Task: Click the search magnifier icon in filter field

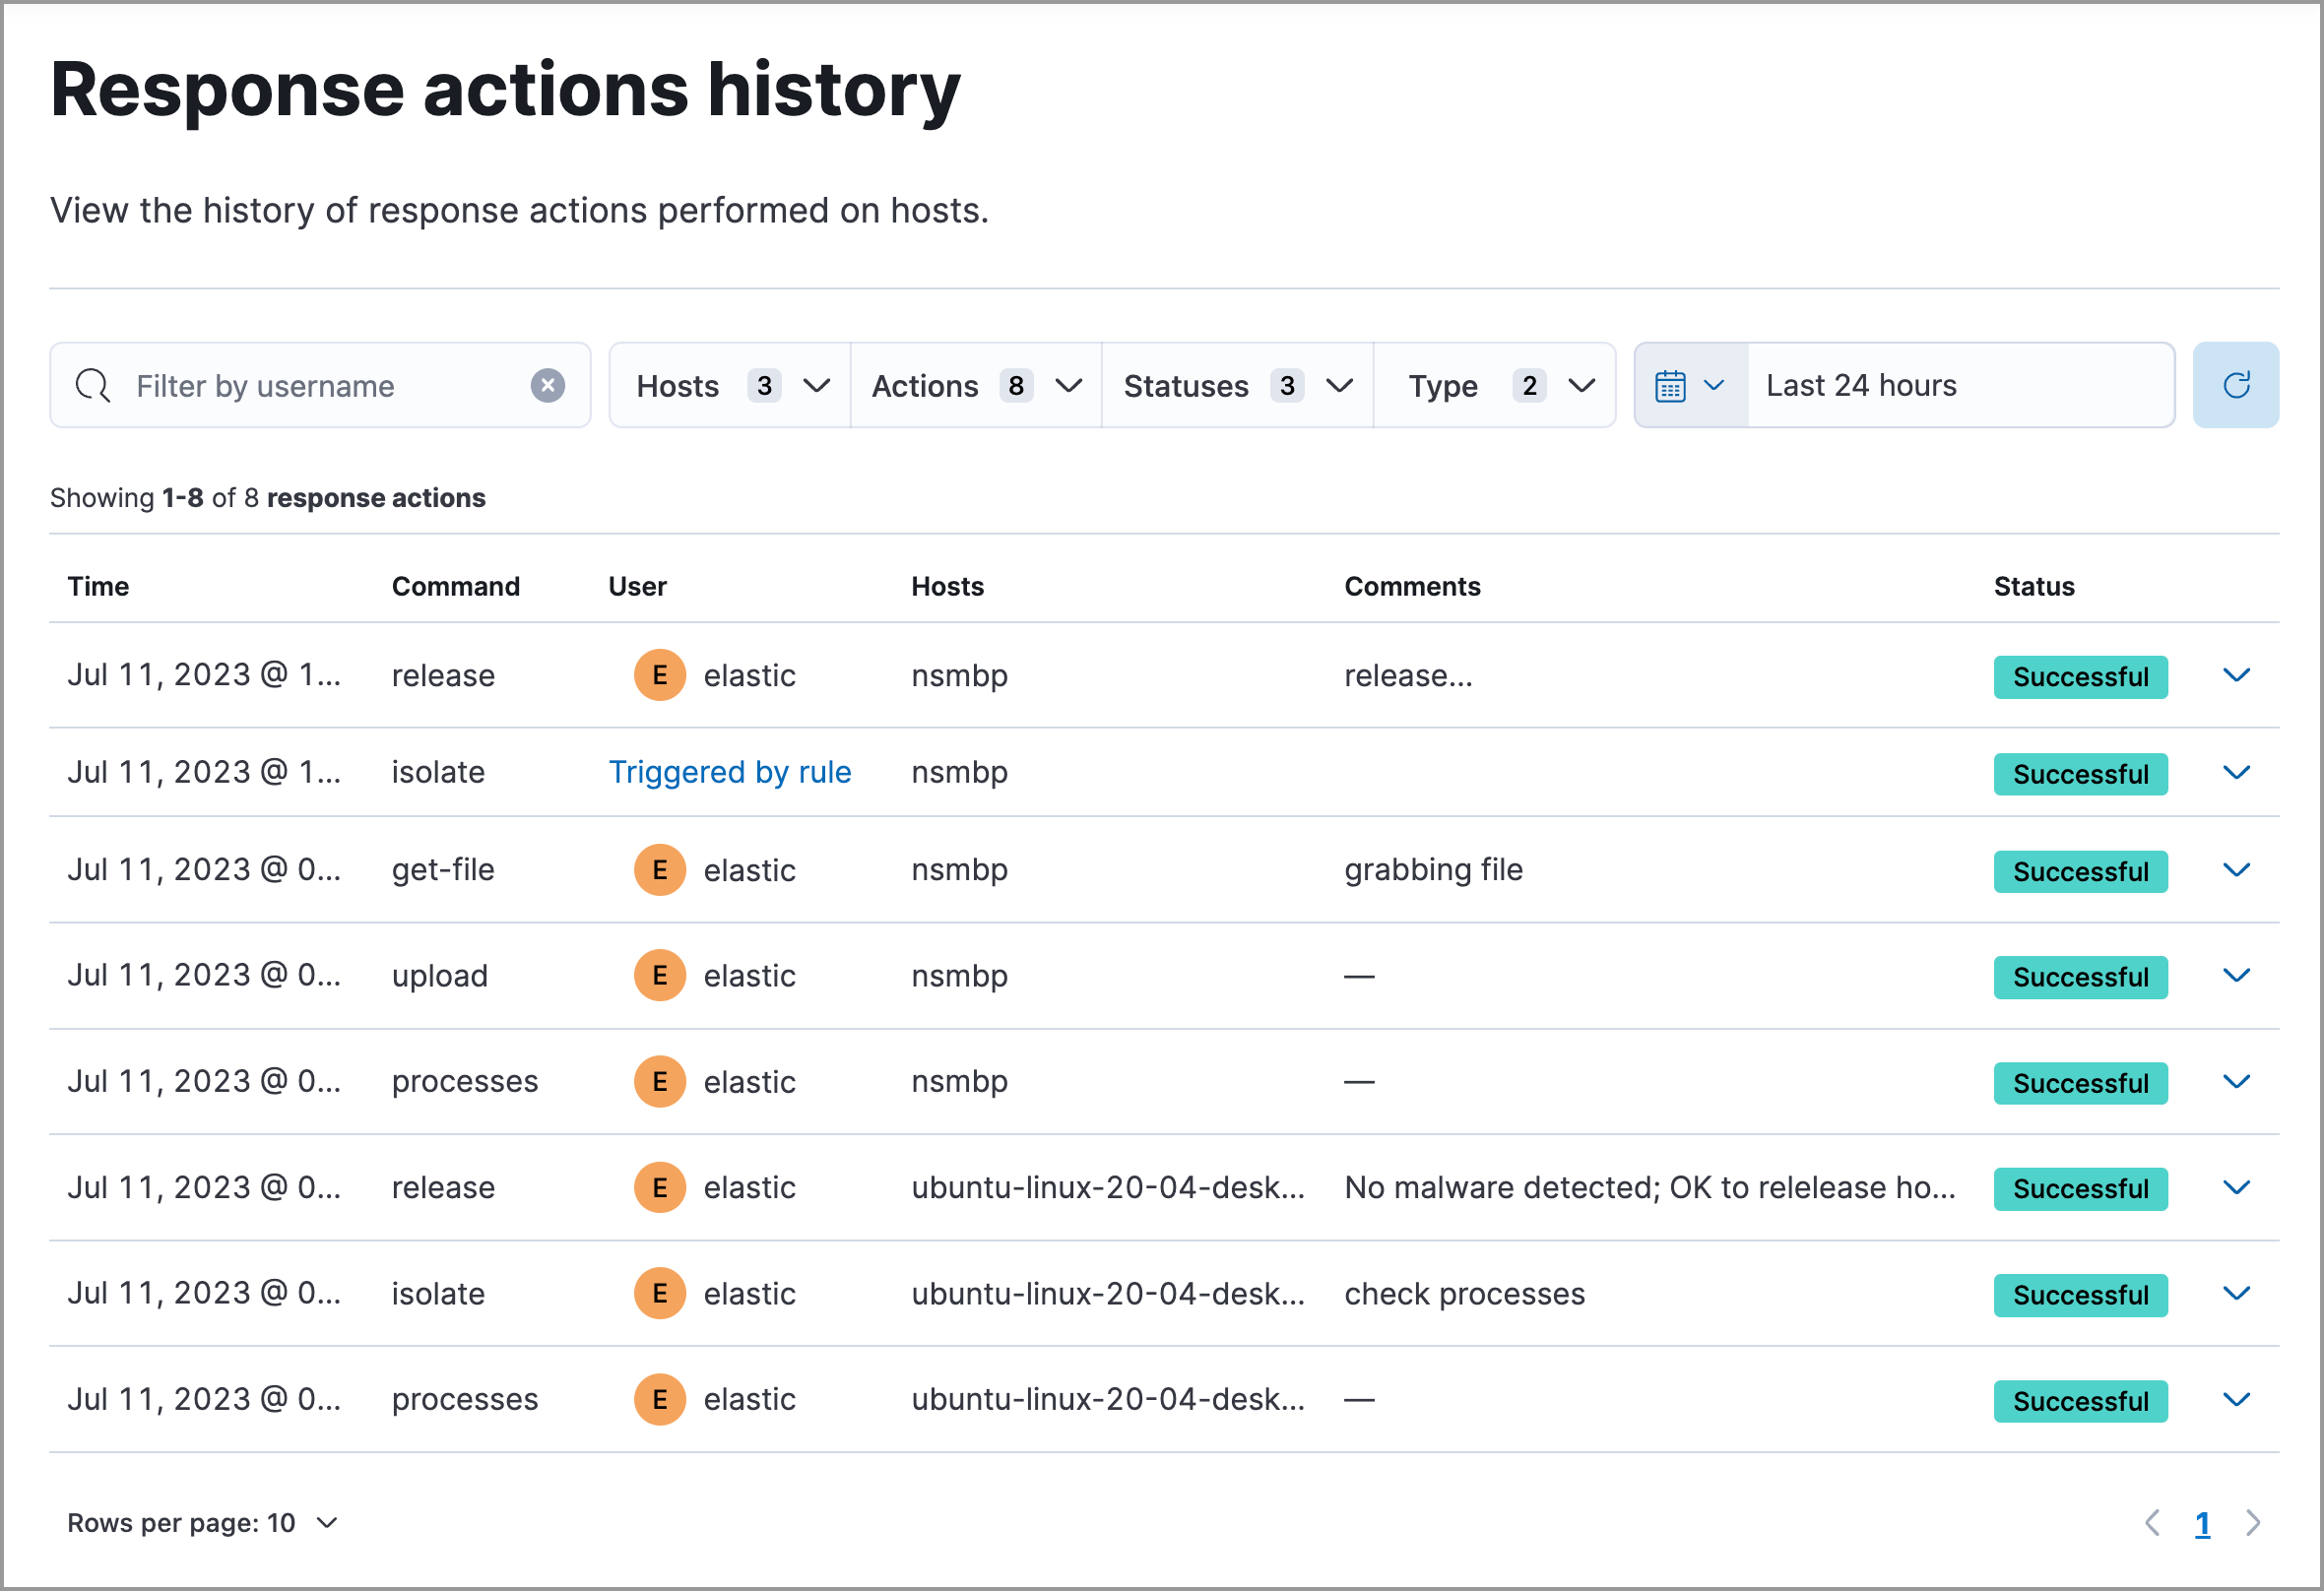Action: point(92,385)
